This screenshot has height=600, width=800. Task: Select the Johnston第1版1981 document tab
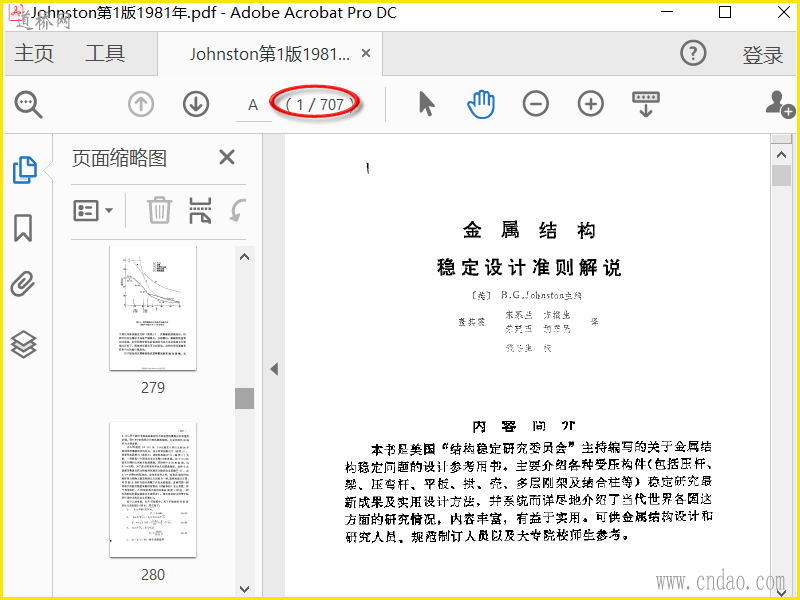click(x=270, y=54)
